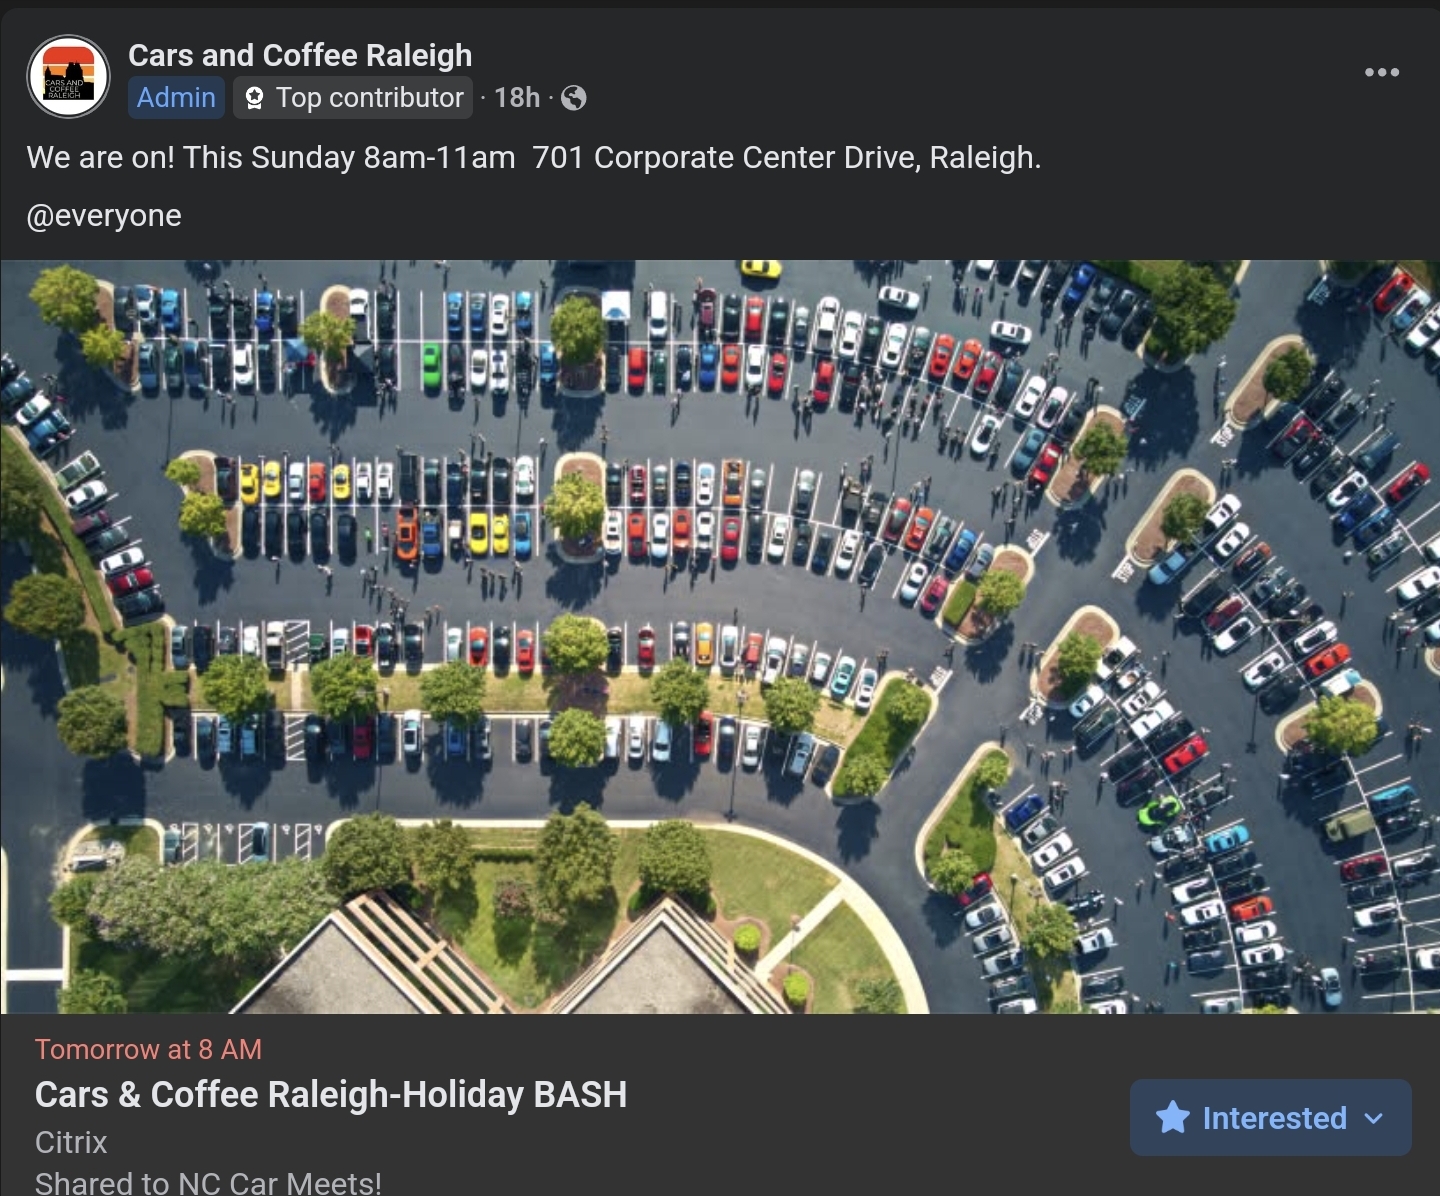The height and width of the screenshot is (1196, 1440).
Task: Click the building rooftop in event photo
Action: pos(520,960)
